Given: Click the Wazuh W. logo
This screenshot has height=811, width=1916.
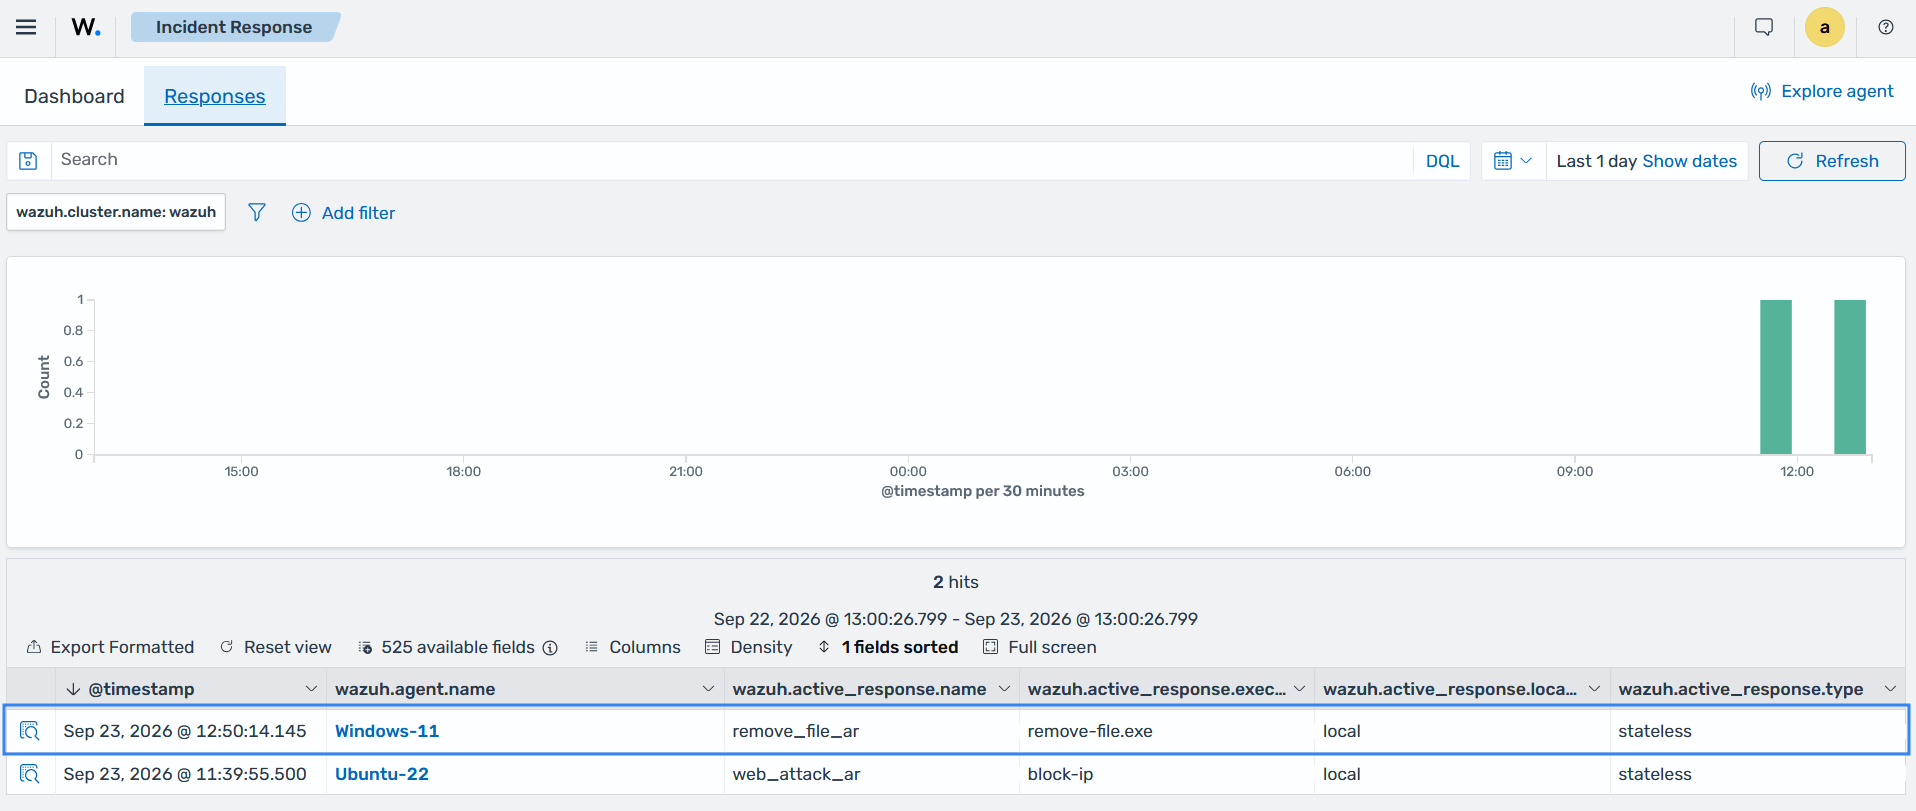Looking at the screenshot, I should tap(86, 27).
